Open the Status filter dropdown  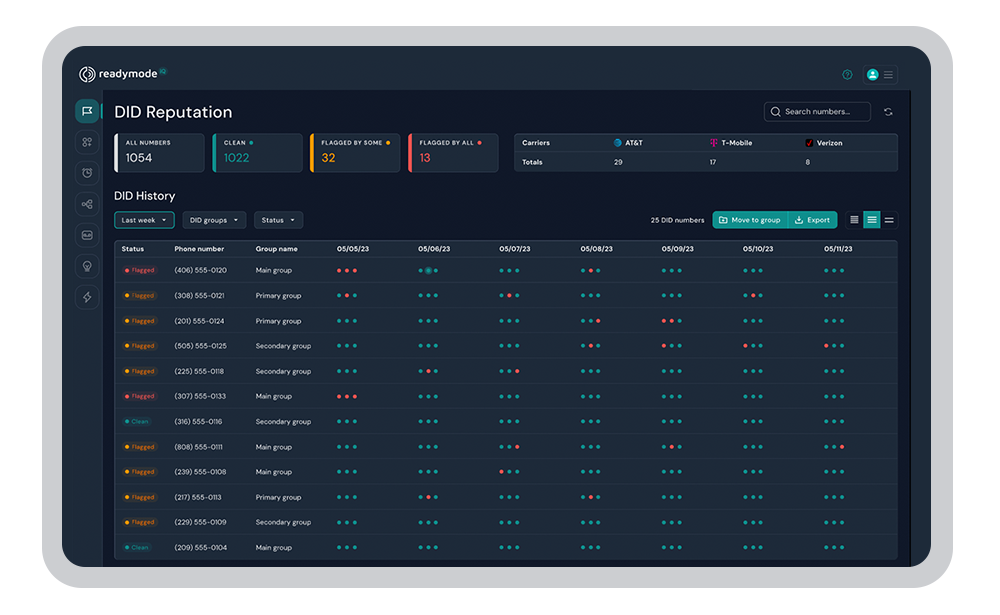pyautogui.click(x=278, y=220)
